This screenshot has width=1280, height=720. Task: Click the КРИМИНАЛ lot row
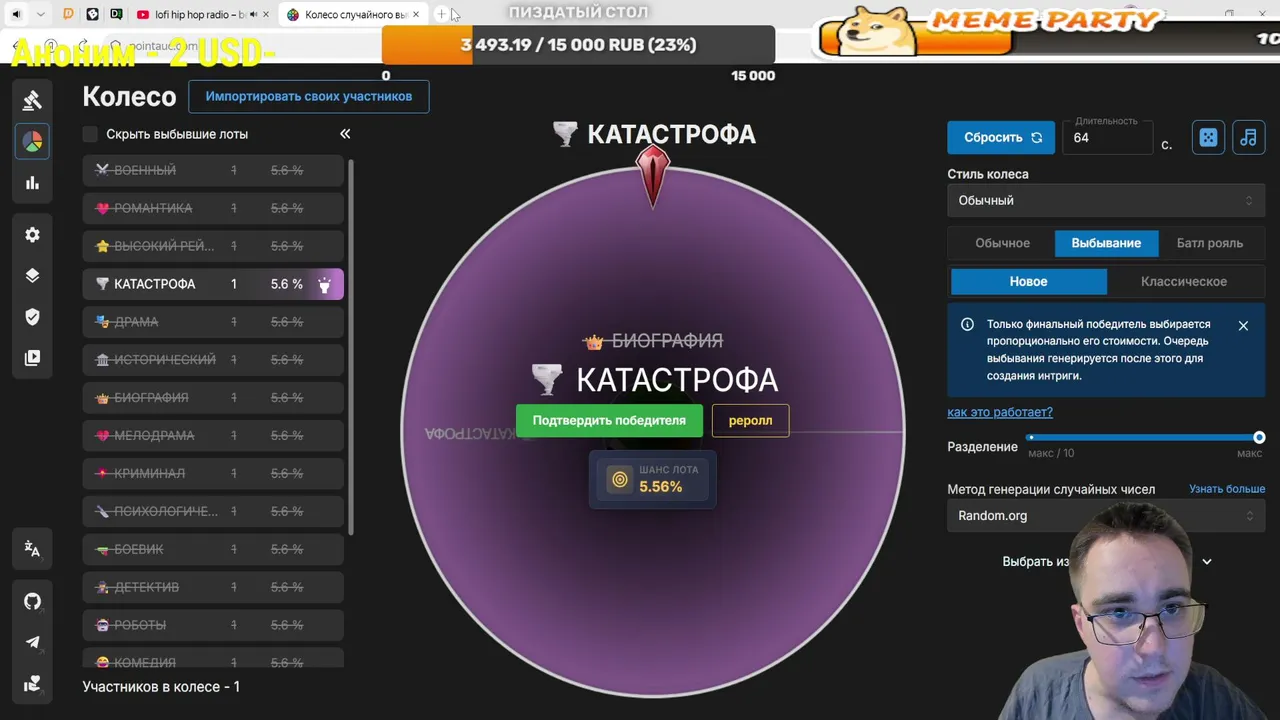213,473
